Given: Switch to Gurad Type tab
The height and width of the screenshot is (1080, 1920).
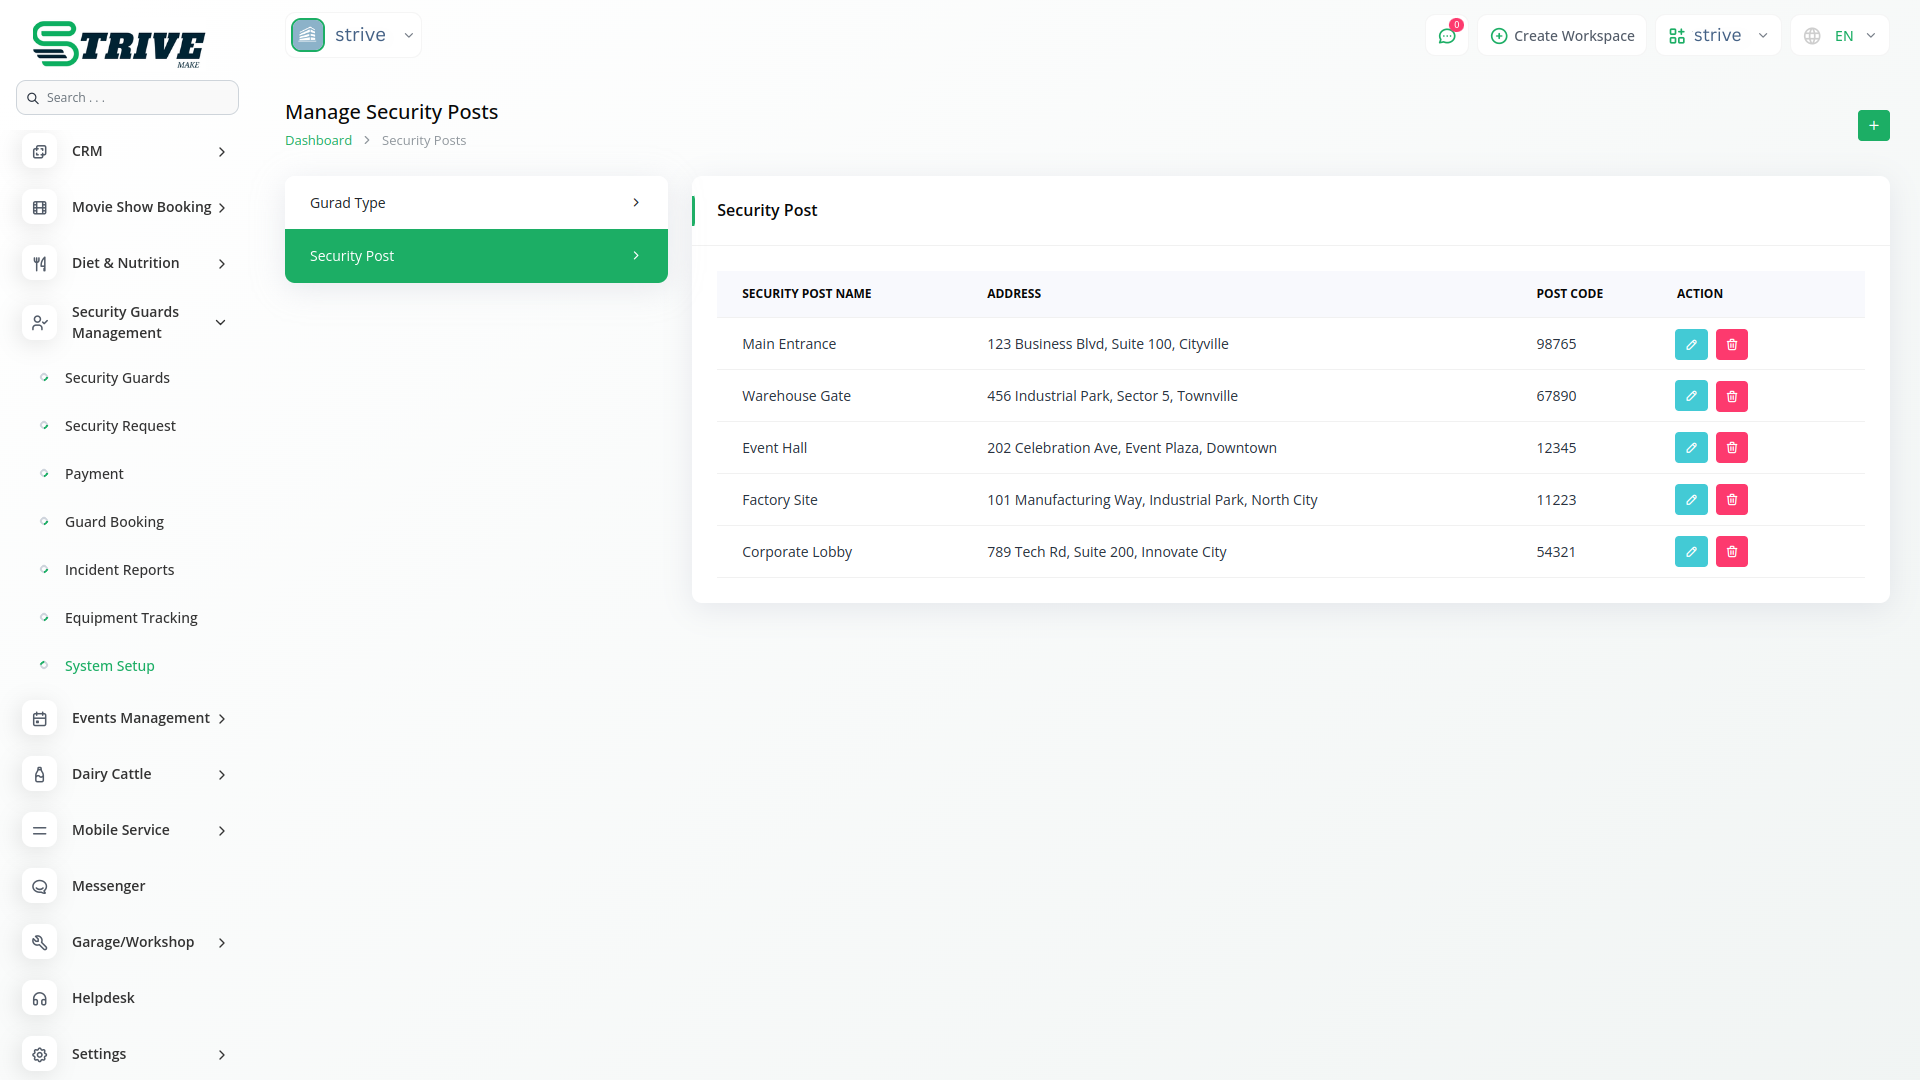Looking at the screenshot, I should [x=476, y=203].
